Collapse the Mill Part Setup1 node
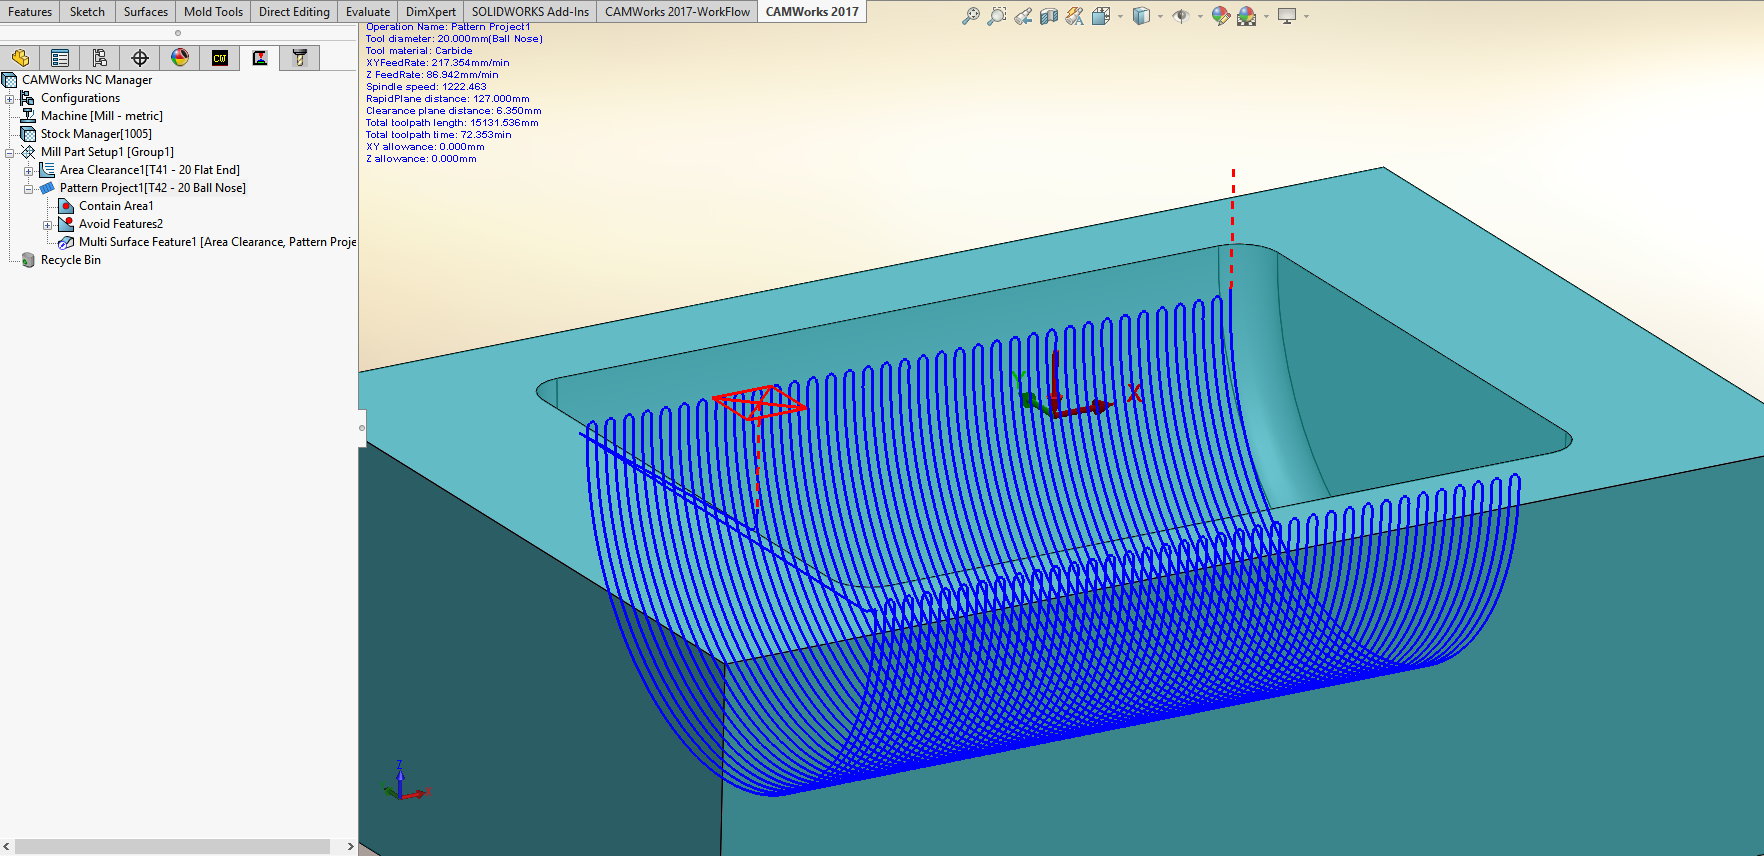The image size is (1764, 856). (x=10, y=152)
